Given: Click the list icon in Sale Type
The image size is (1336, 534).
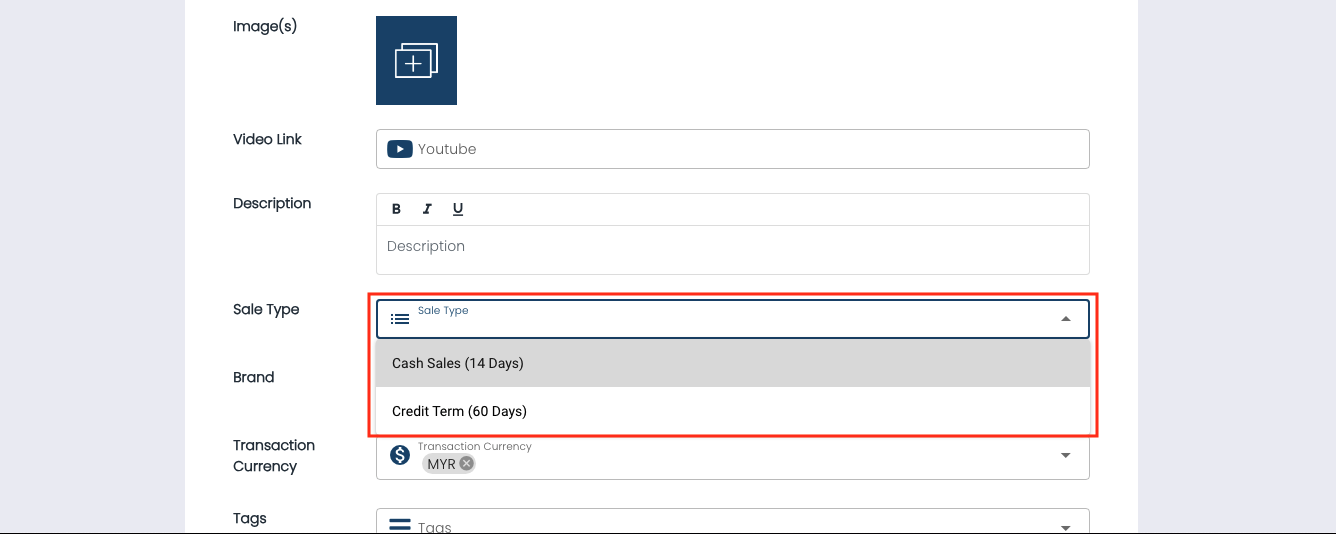Looking at the screenshot, I should coord(400,319).
